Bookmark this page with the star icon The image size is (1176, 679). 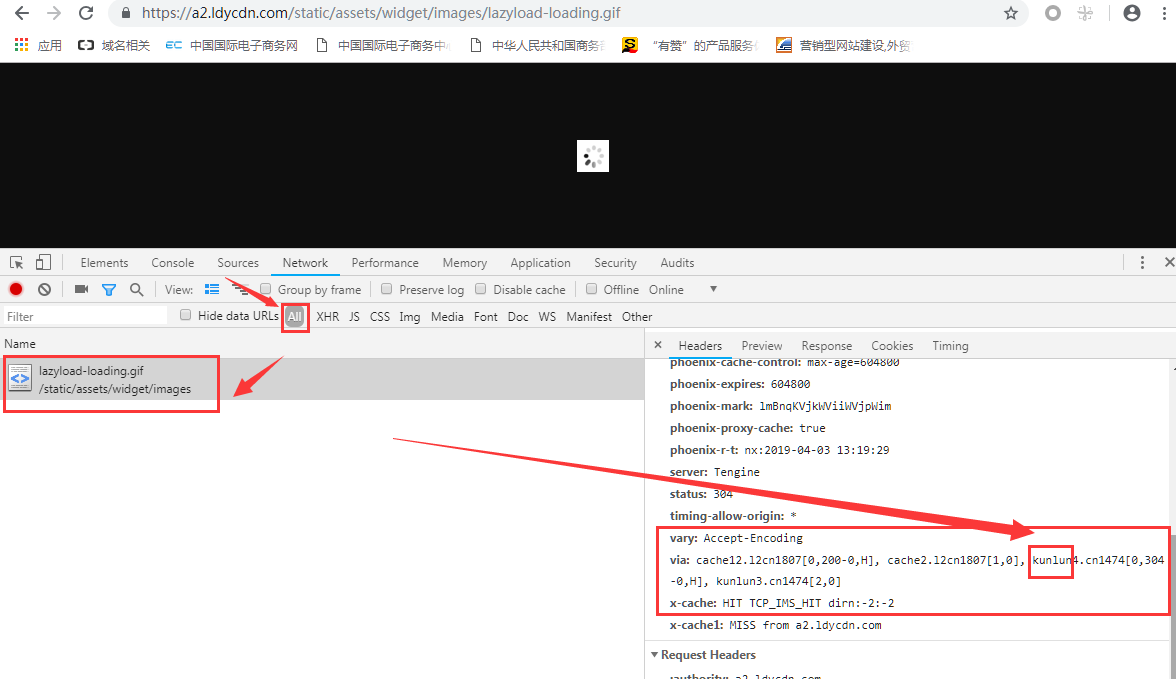[1011, 13]
